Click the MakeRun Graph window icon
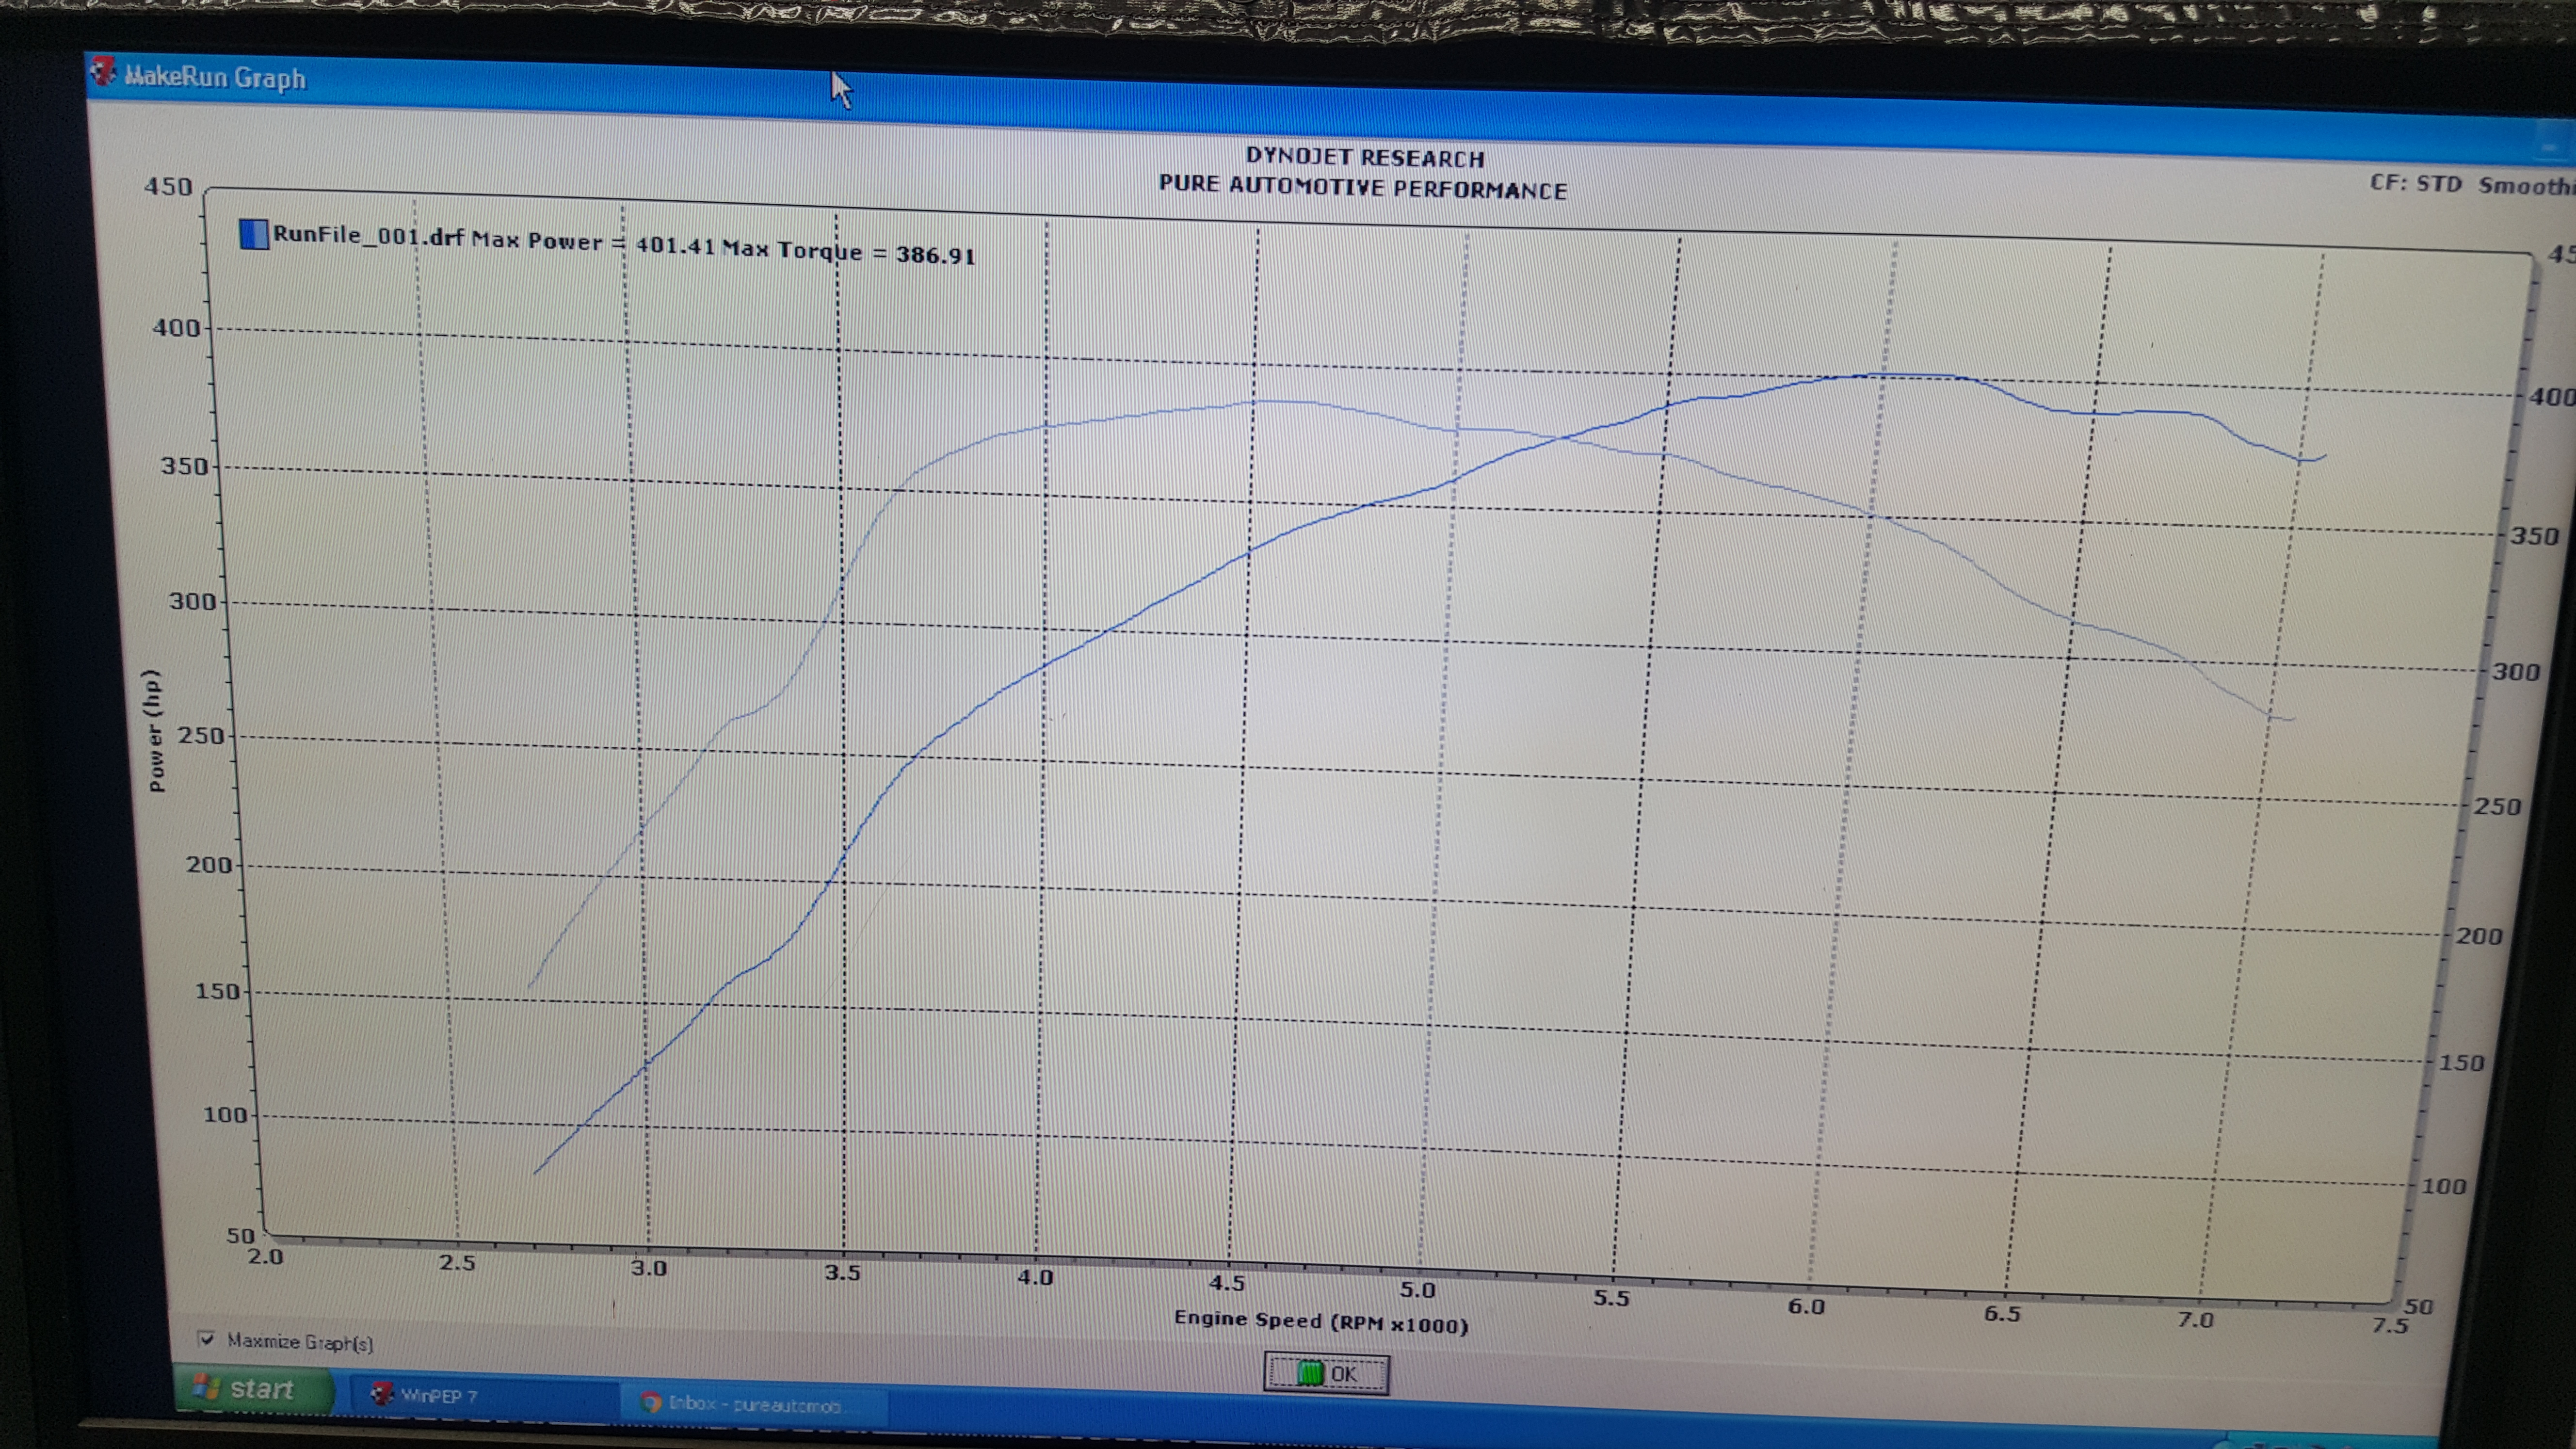This screenshot has height=1449, width=2576. tap(103, 71)
